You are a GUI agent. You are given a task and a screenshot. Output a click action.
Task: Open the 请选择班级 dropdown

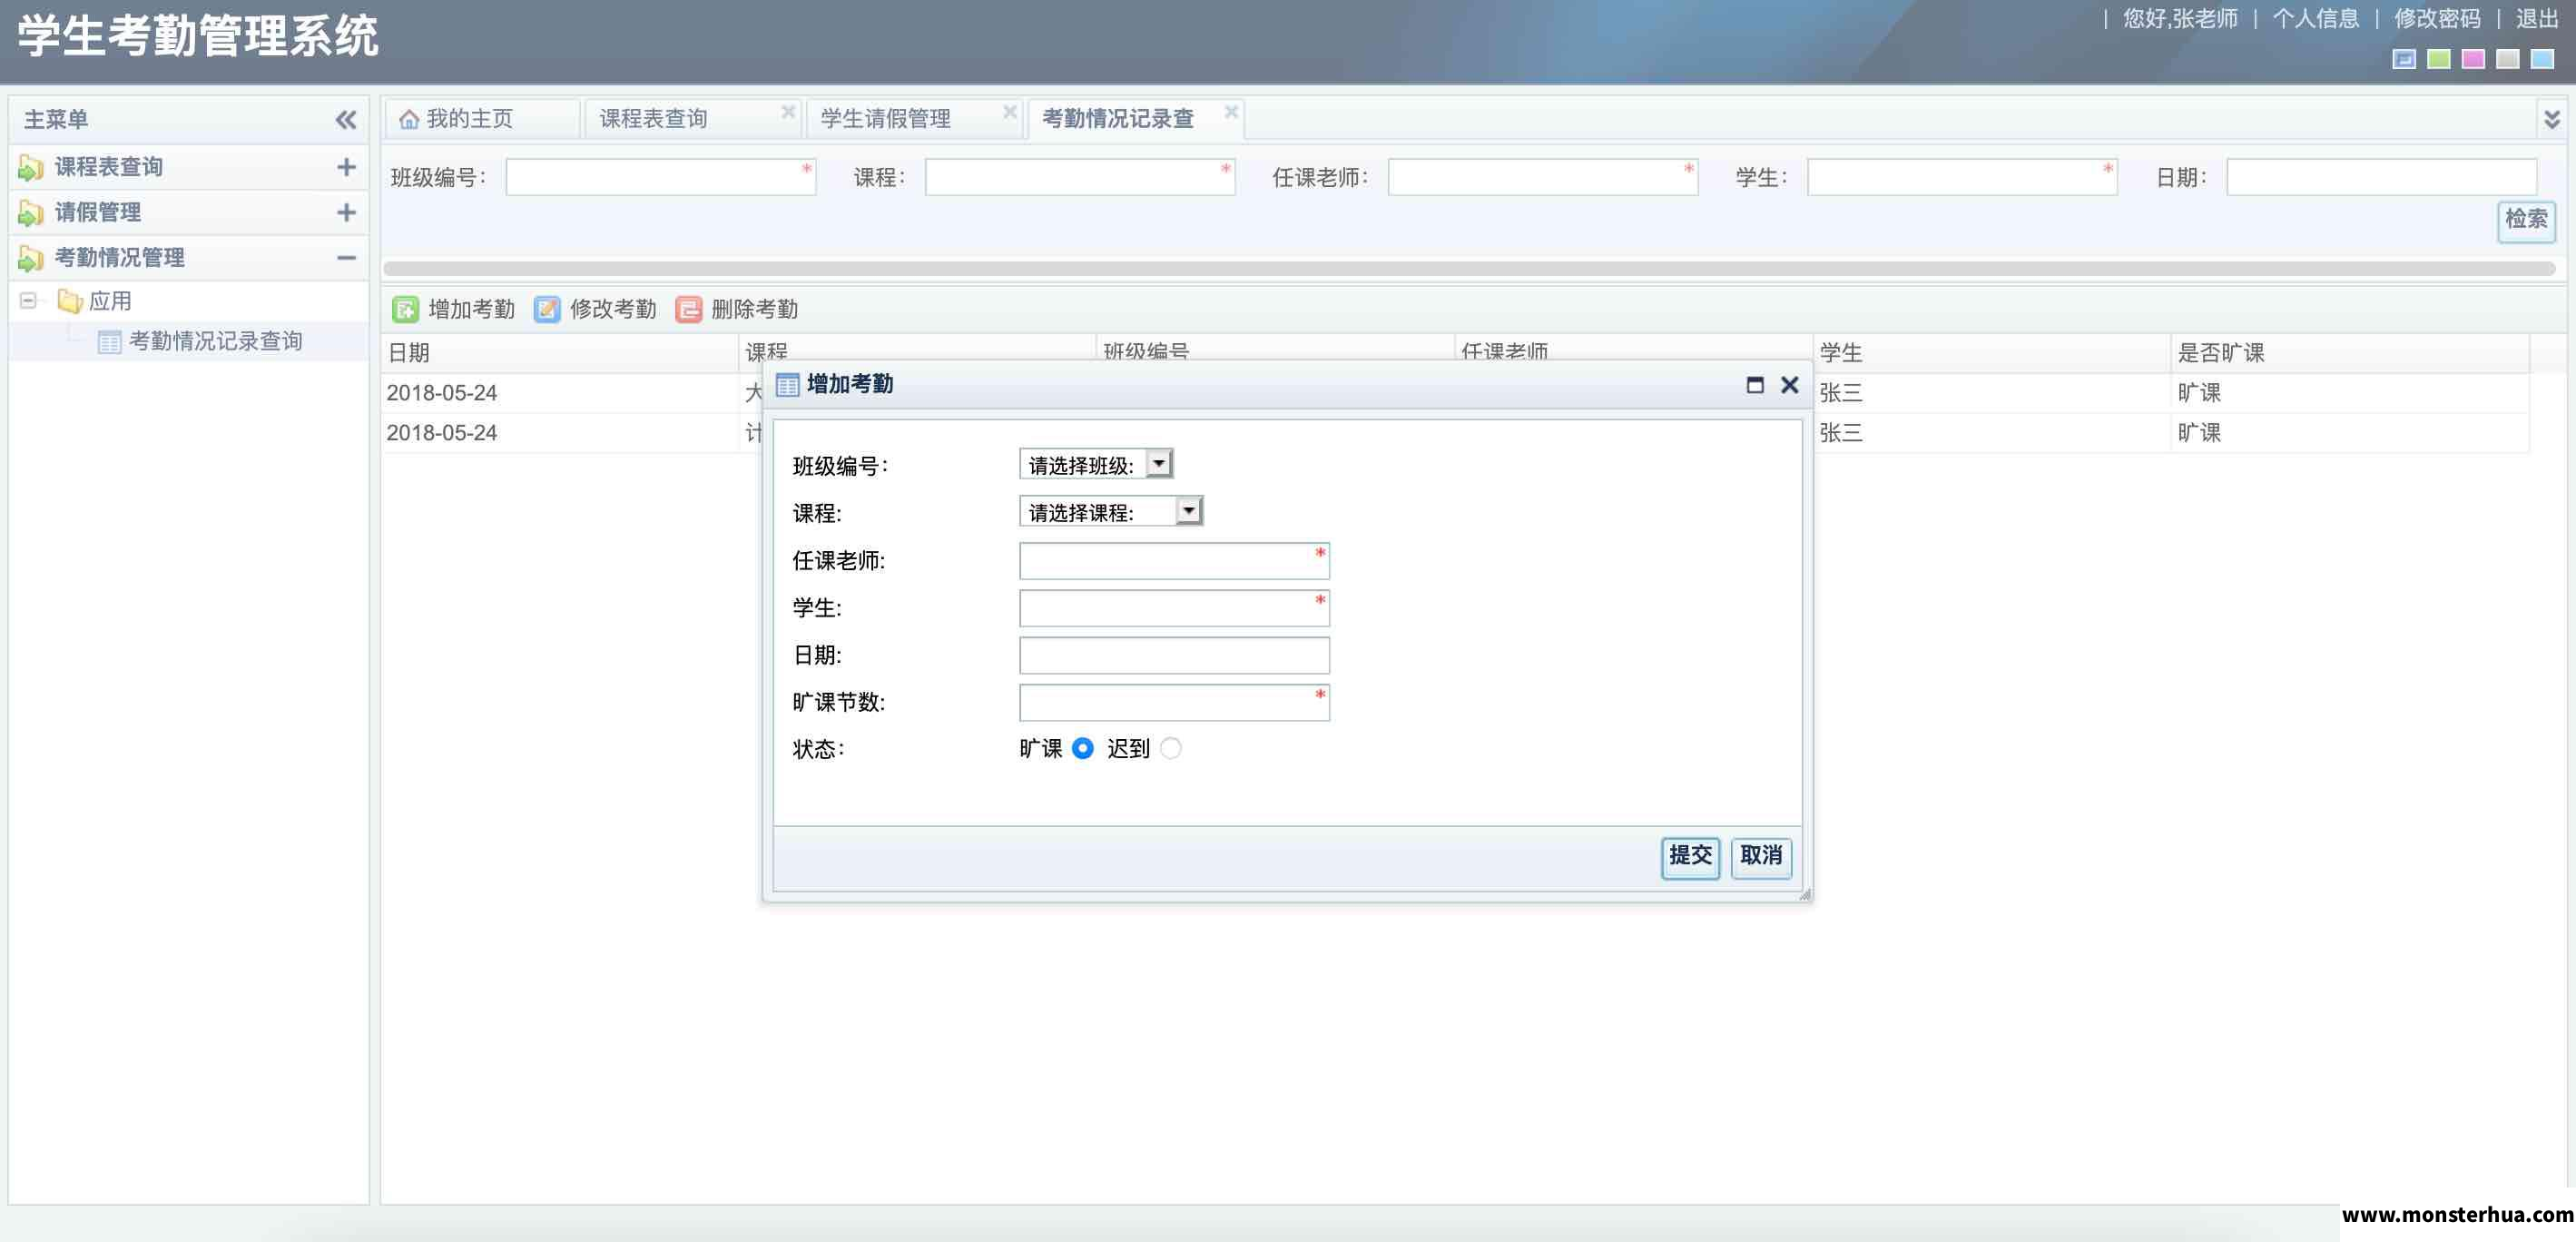pyautogui.click(x=1096, y=464)
